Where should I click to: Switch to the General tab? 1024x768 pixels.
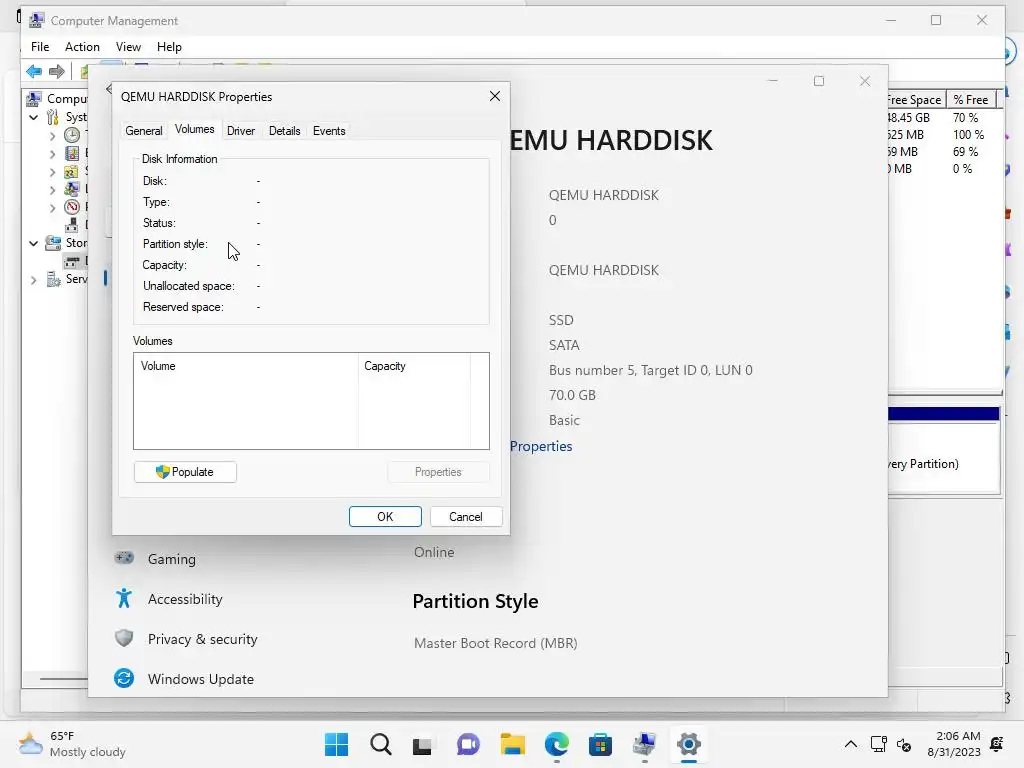coord(144,131)
